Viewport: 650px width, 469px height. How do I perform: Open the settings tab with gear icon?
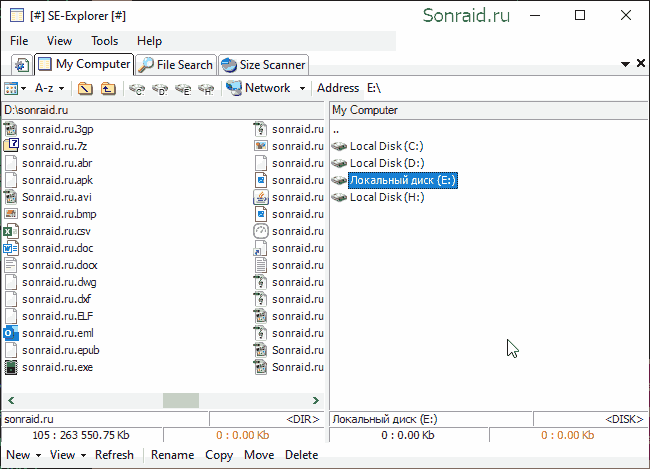click(22, 65)
